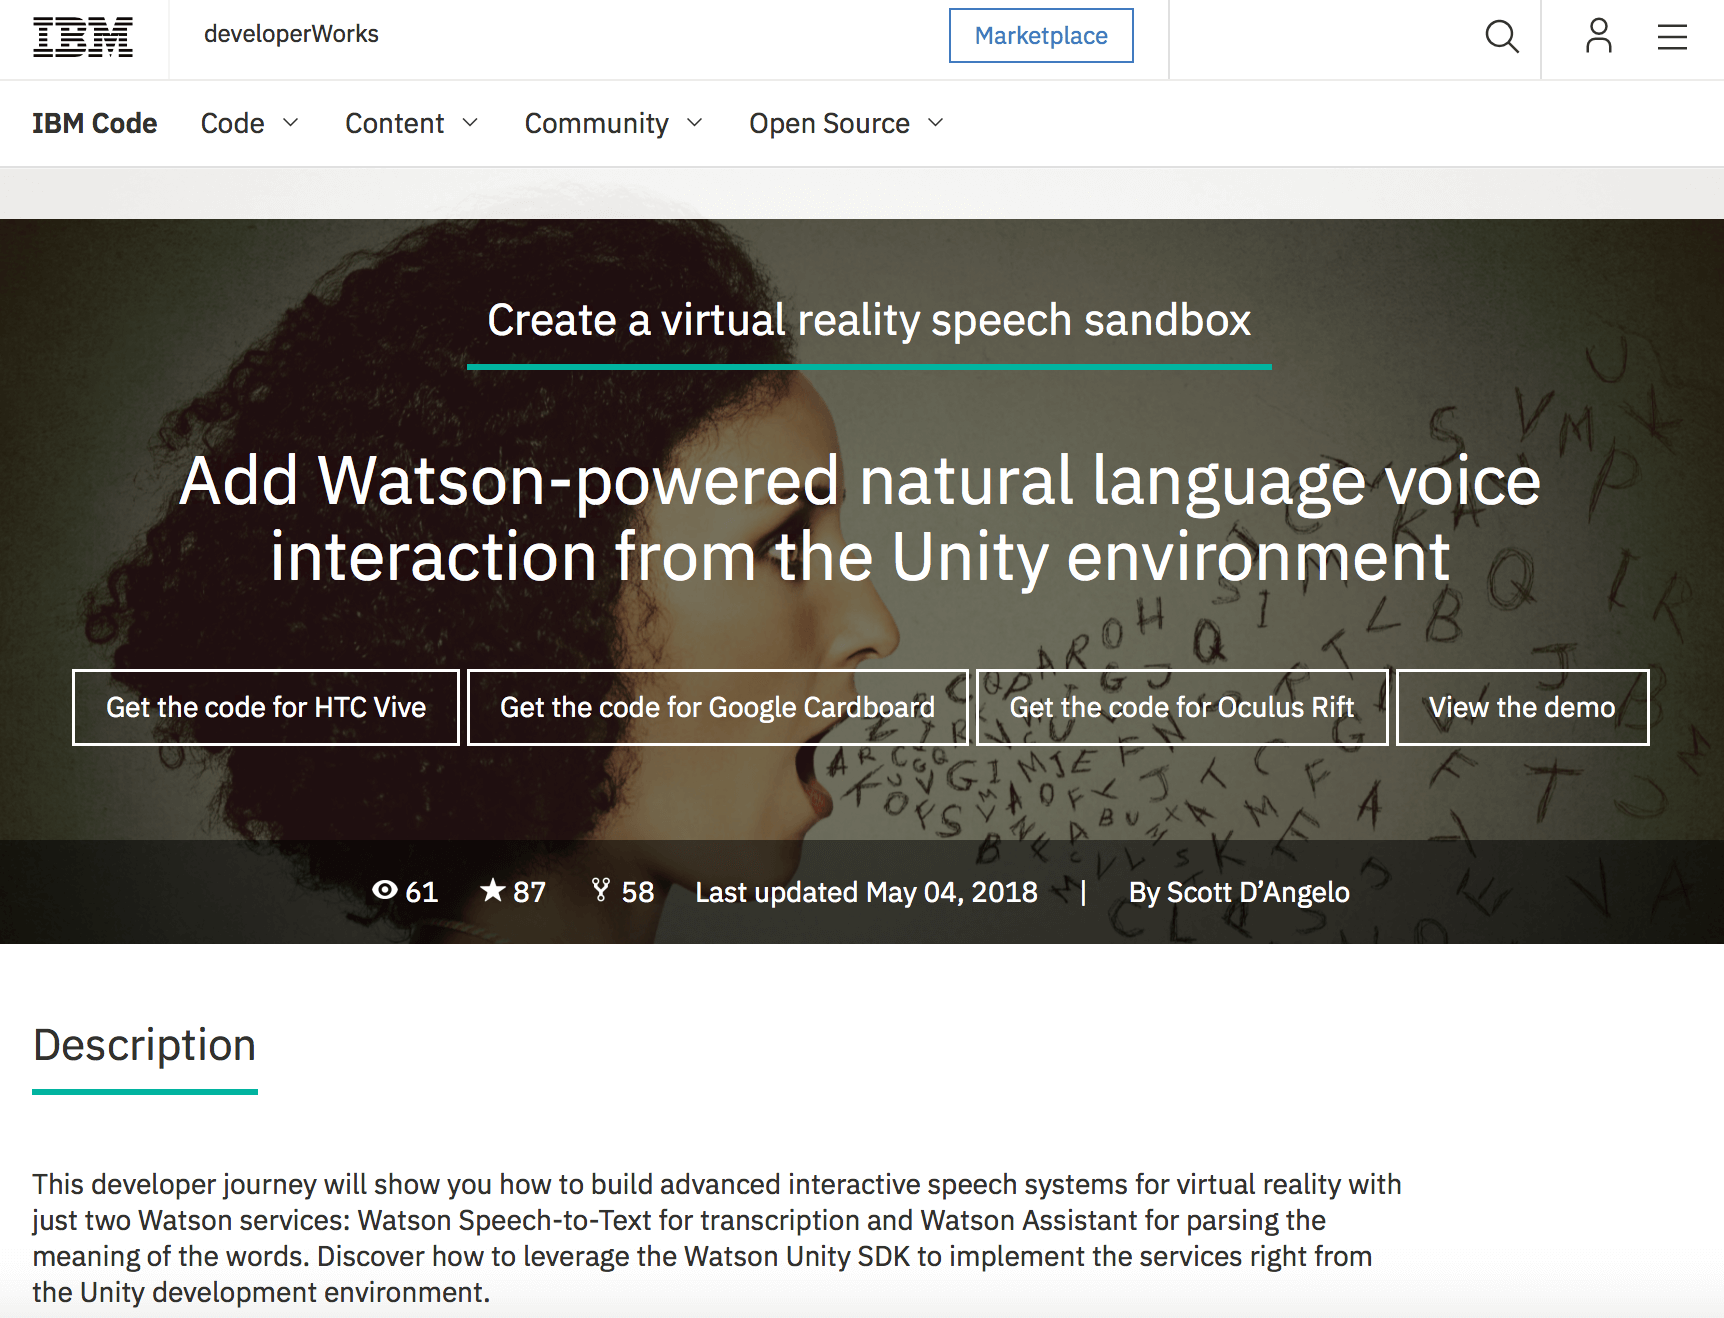Go to developerWorks link
Screen dimensions: 1724x1318
(x=291, y=34)
